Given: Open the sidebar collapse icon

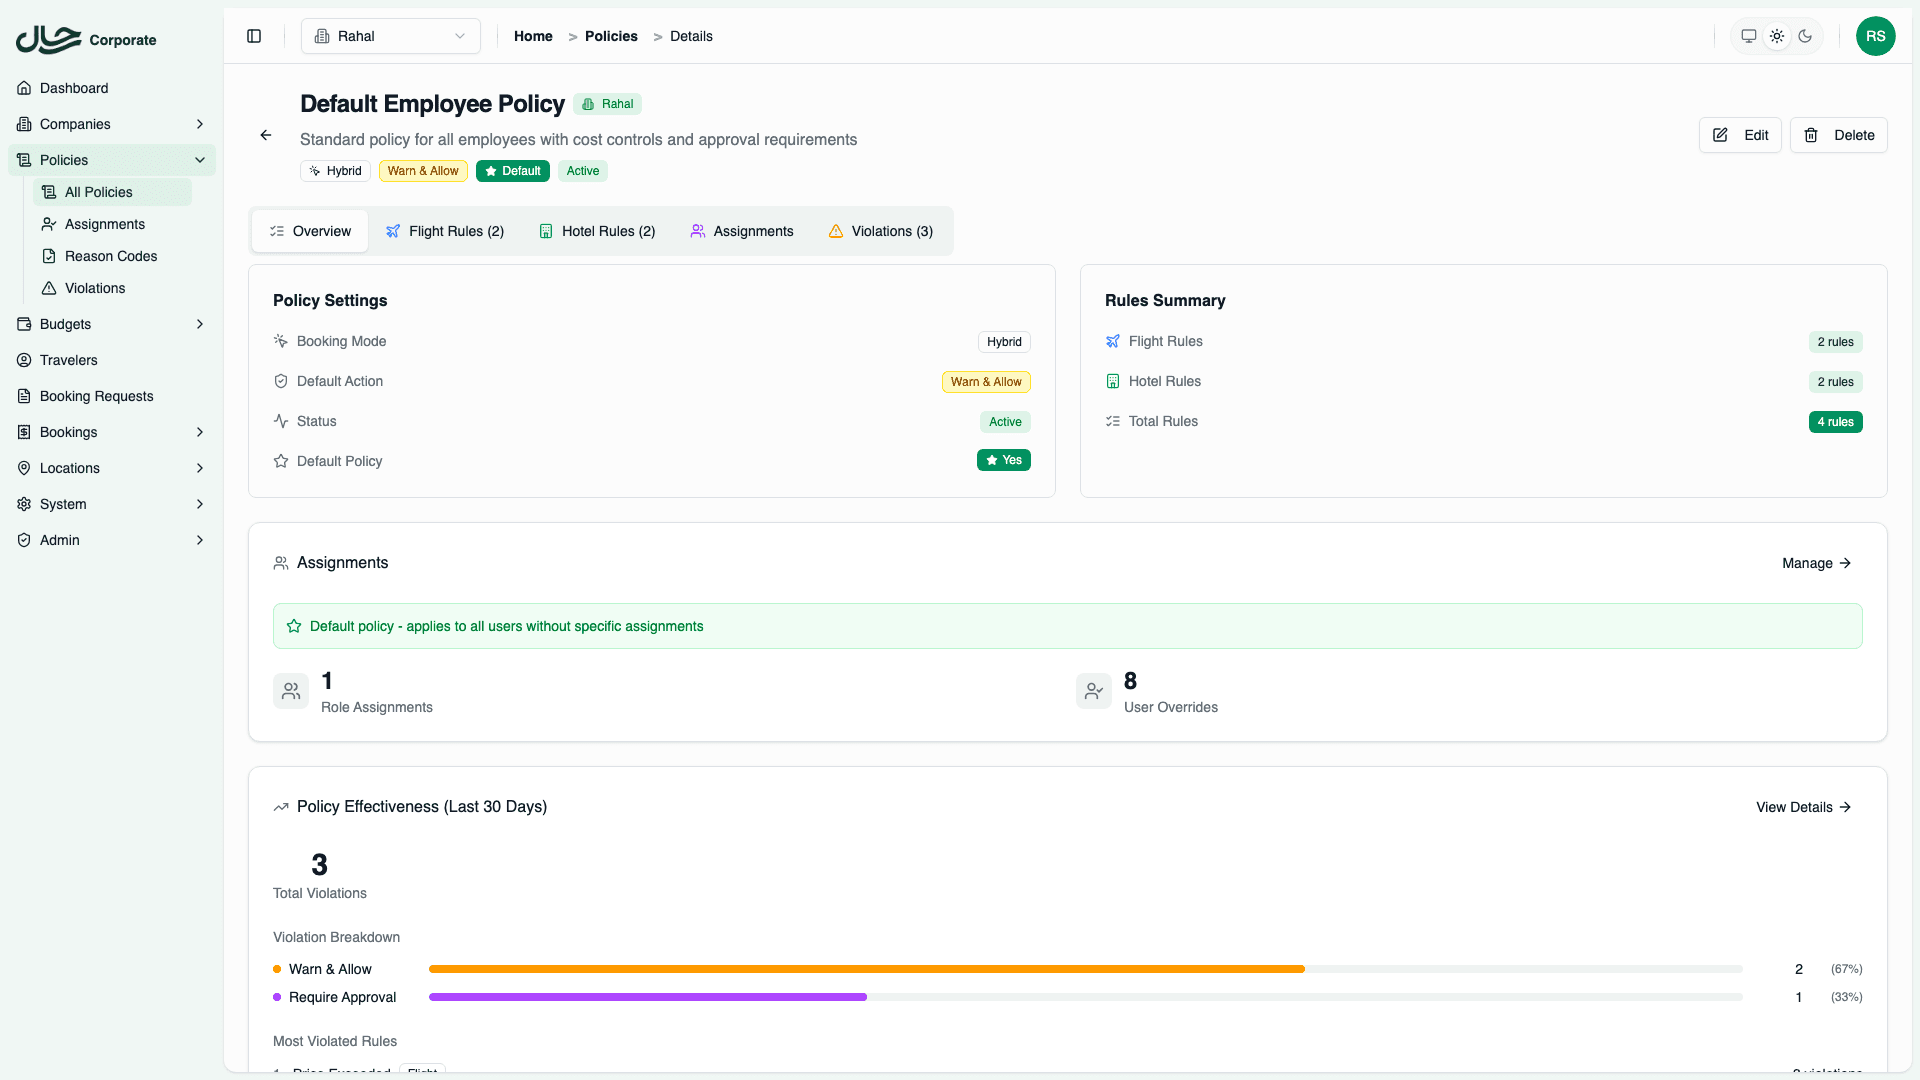Looking at the screenshot, I should (253, 36).
